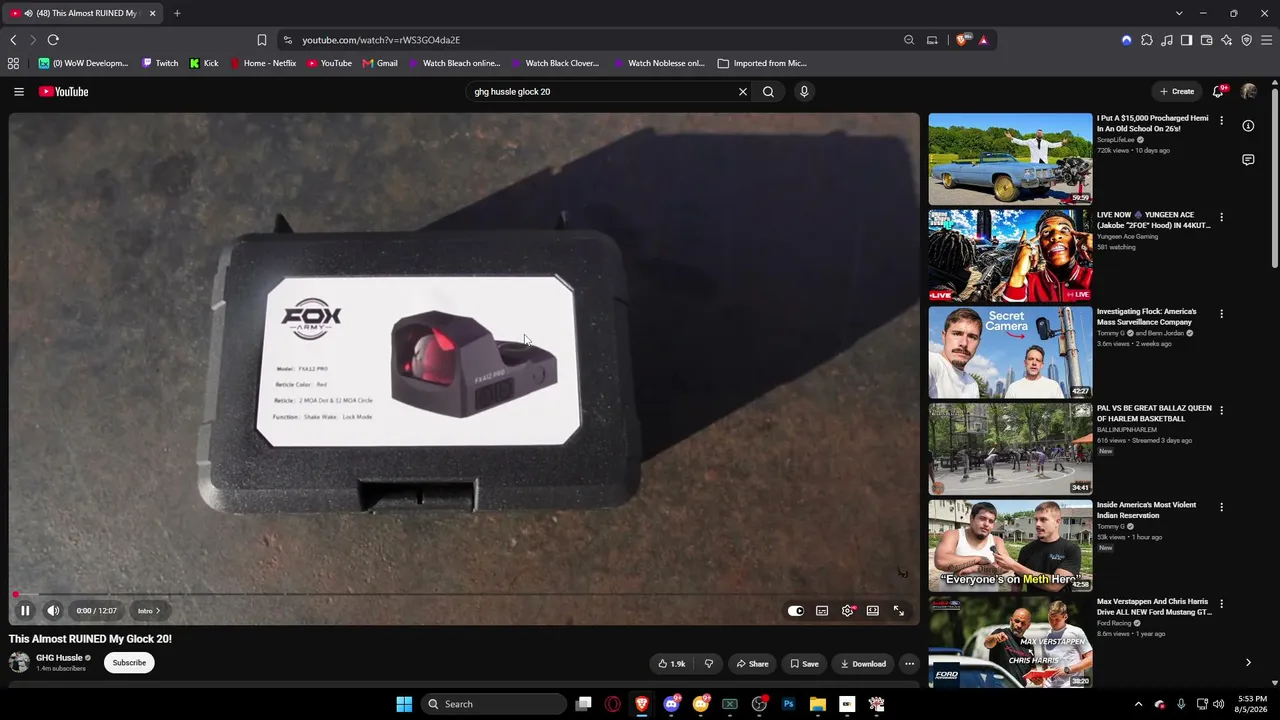
Task: Turn on subtitles in the player
Action: pyautogui.click(x=822, y=611)
